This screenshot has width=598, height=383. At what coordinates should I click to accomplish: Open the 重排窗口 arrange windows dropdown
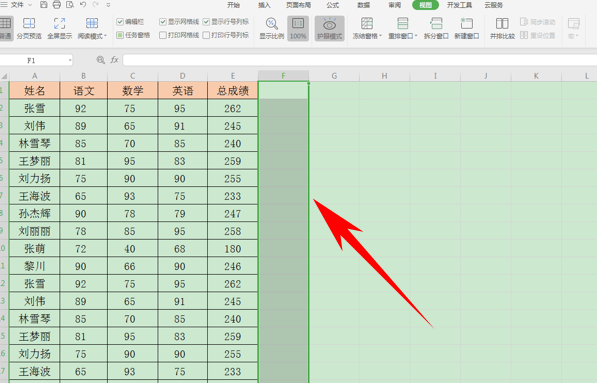coord(402,28)
